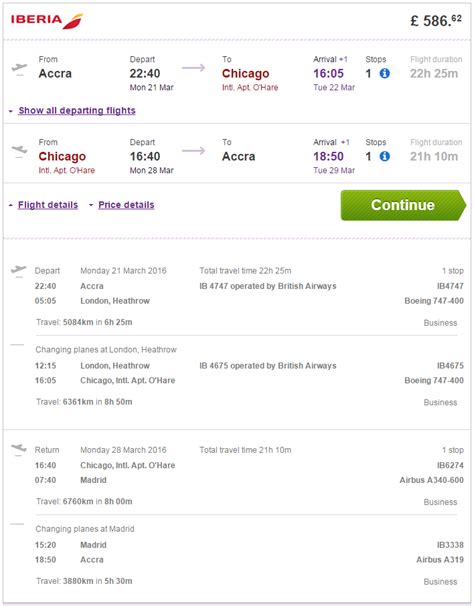Image resolution: width=474 pixels, height=606 pixels.
Task: Click plane icon next to Depart details section
Action: pyautogui.click(x=19, y=271)
